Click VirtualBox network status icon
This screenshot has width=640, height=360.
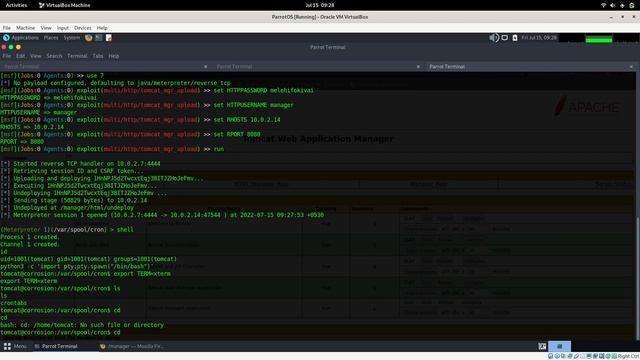pos(570,356)
